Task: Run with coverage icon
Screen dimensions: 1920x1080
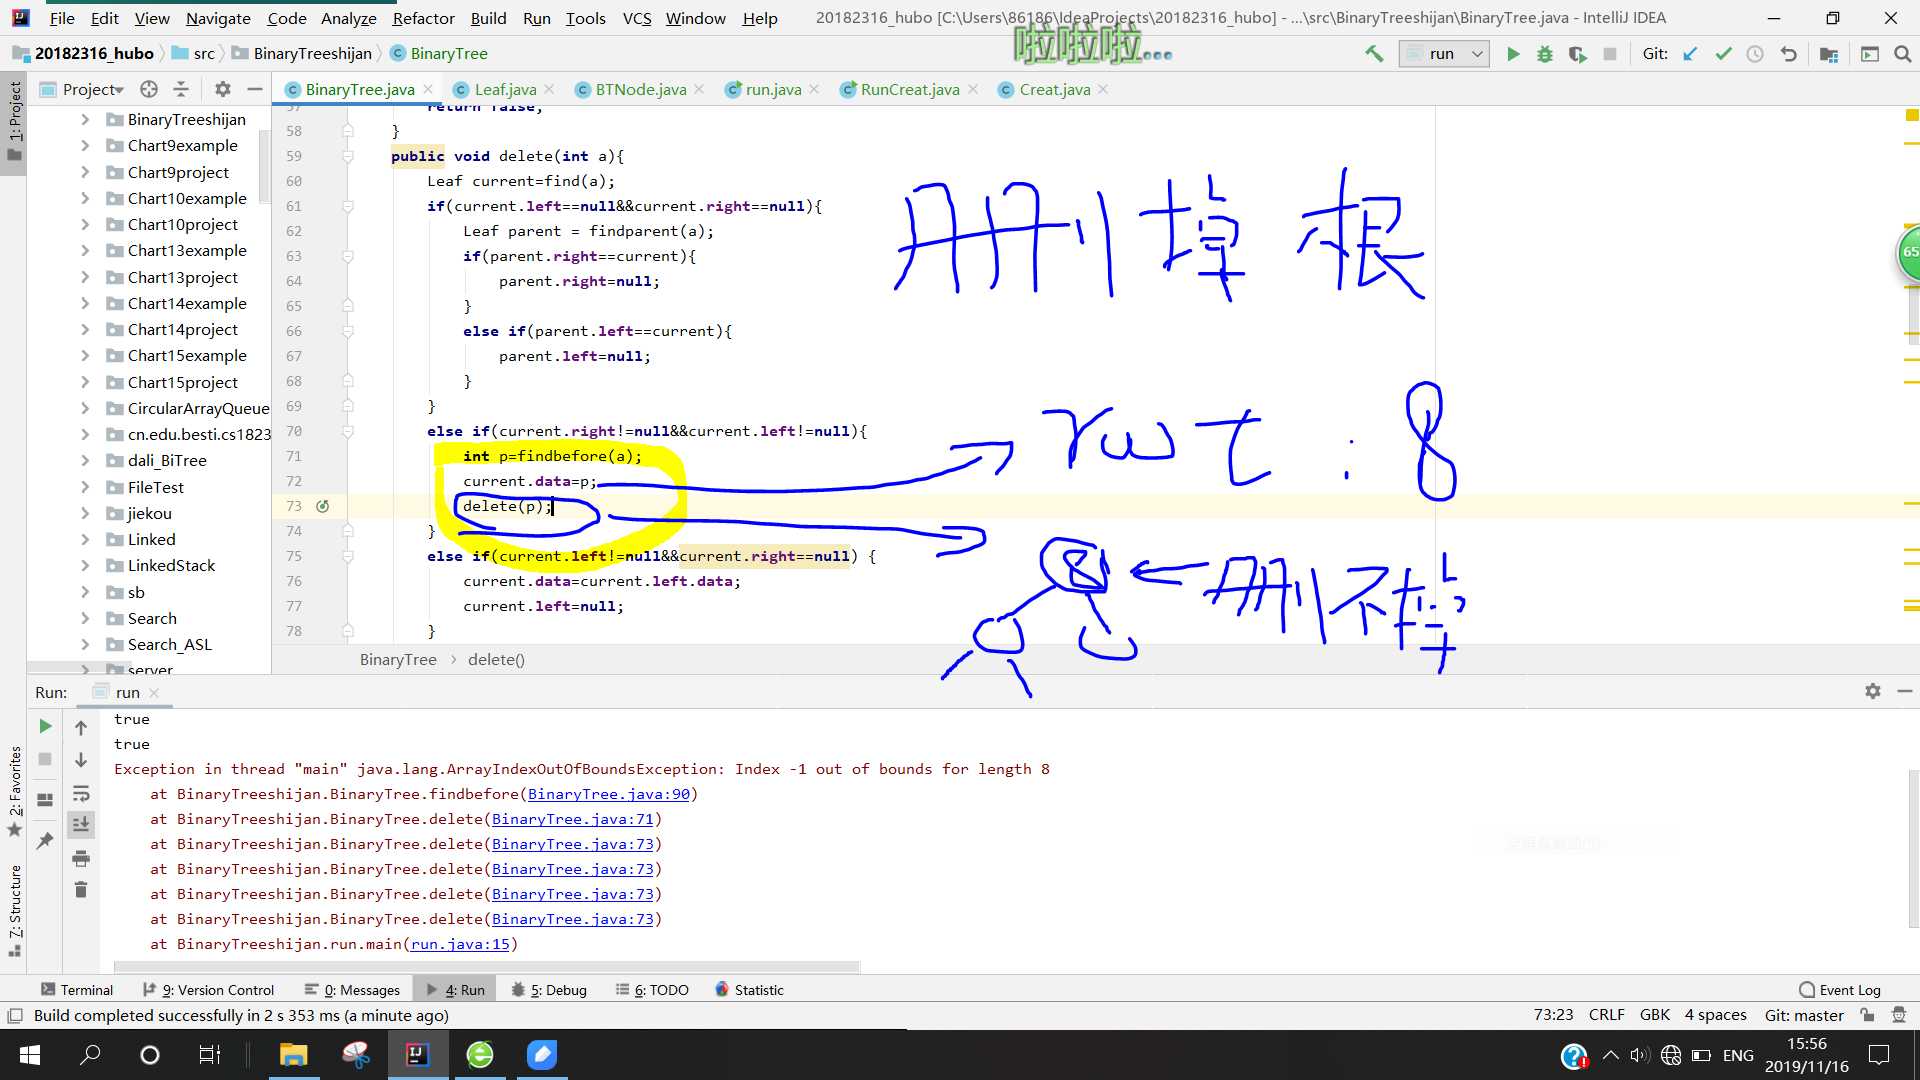Action: 1578,54
